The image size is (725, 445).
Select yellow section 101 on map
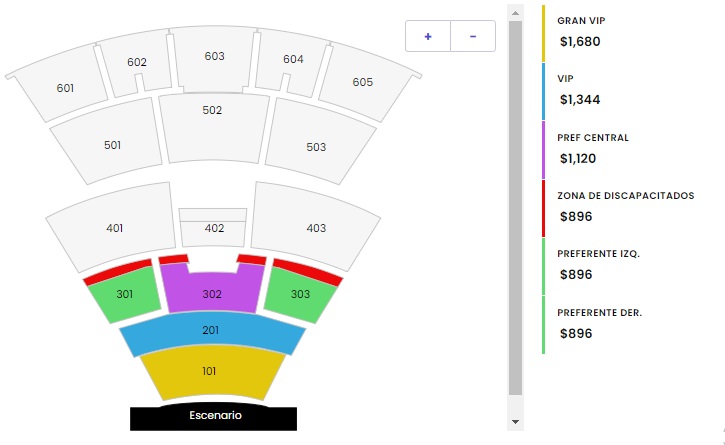(x=212, y=372)
